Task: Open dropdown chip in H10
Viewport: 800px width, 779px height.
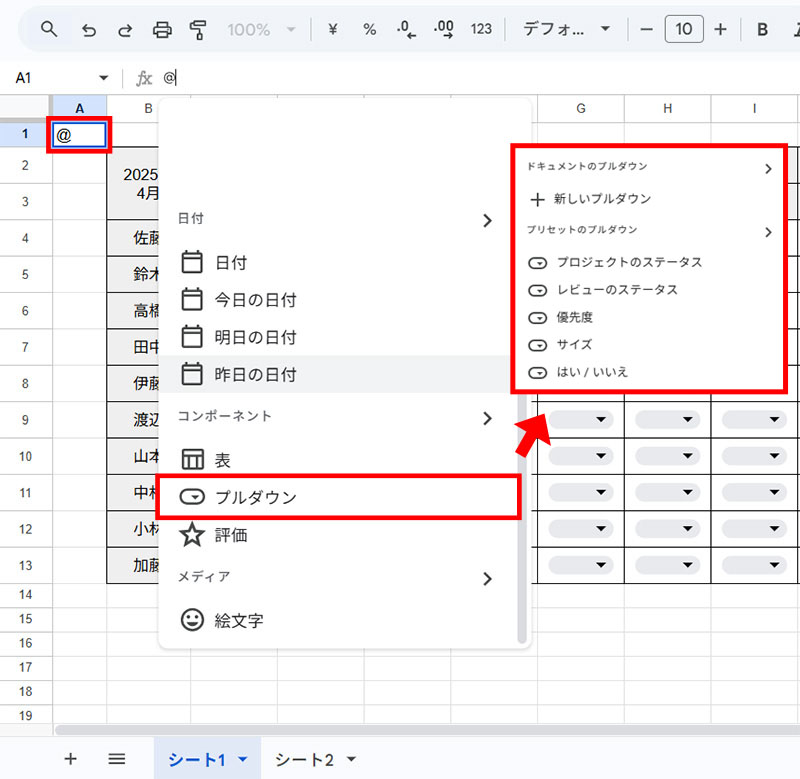Action: 667,456
